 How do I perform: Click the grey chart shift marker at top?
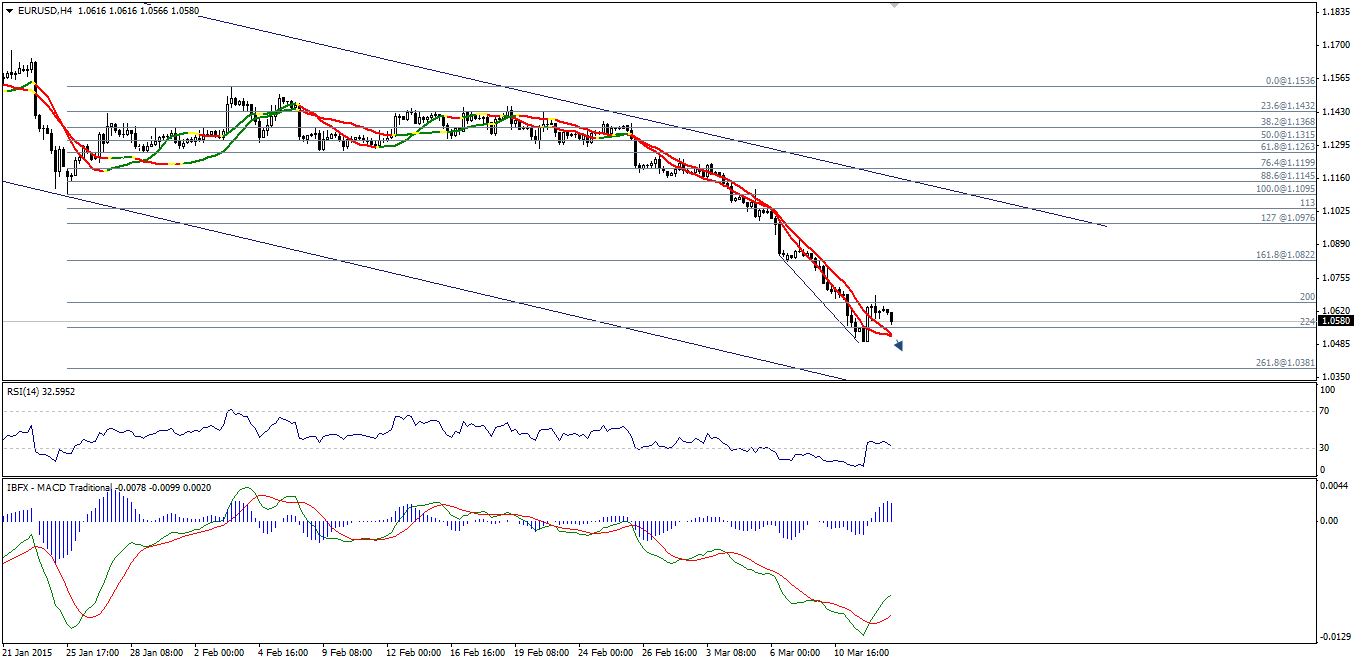pyautogui.click(x=894, y=5)
